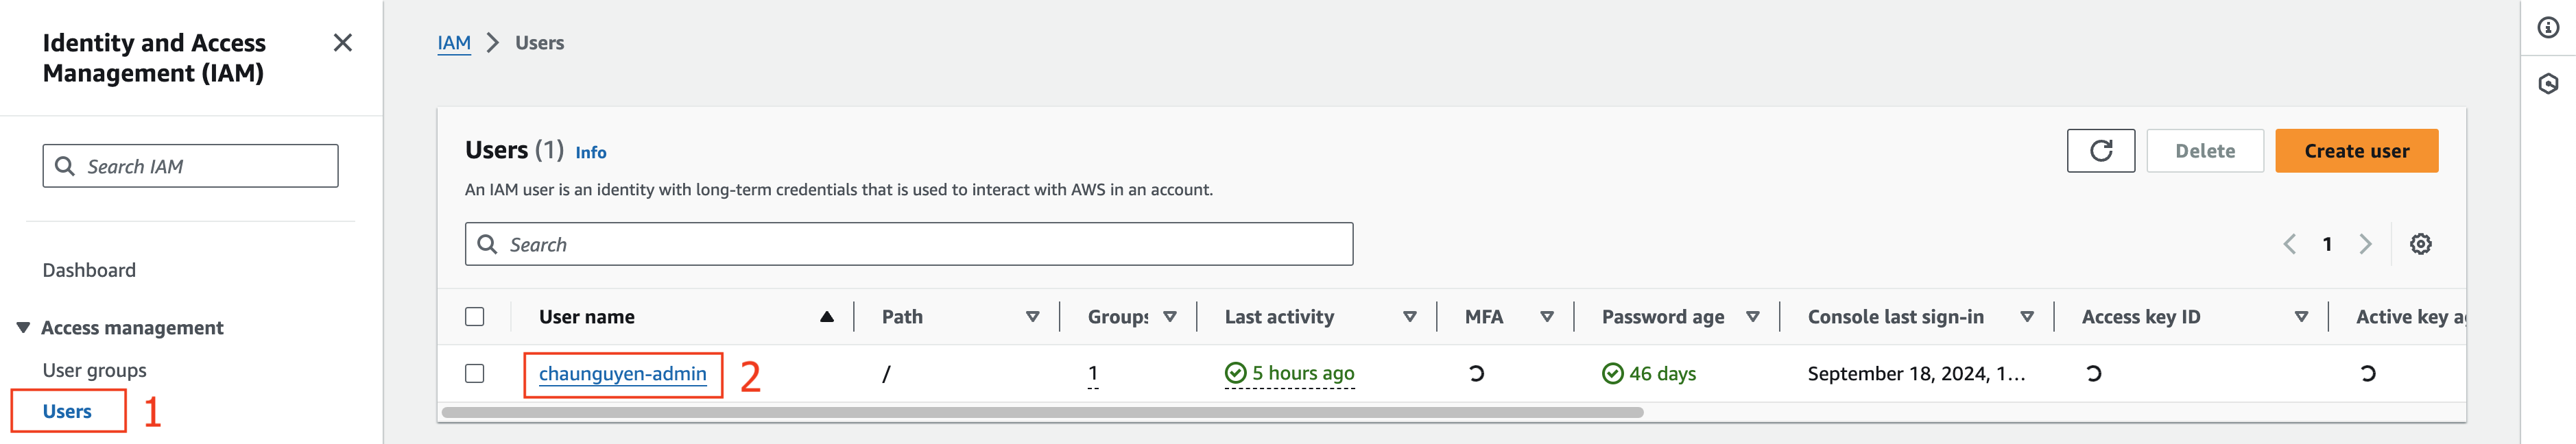
Task: Open the hexagon assistant icon at right
Action: pyautogui.click(x=2548, y=84)
